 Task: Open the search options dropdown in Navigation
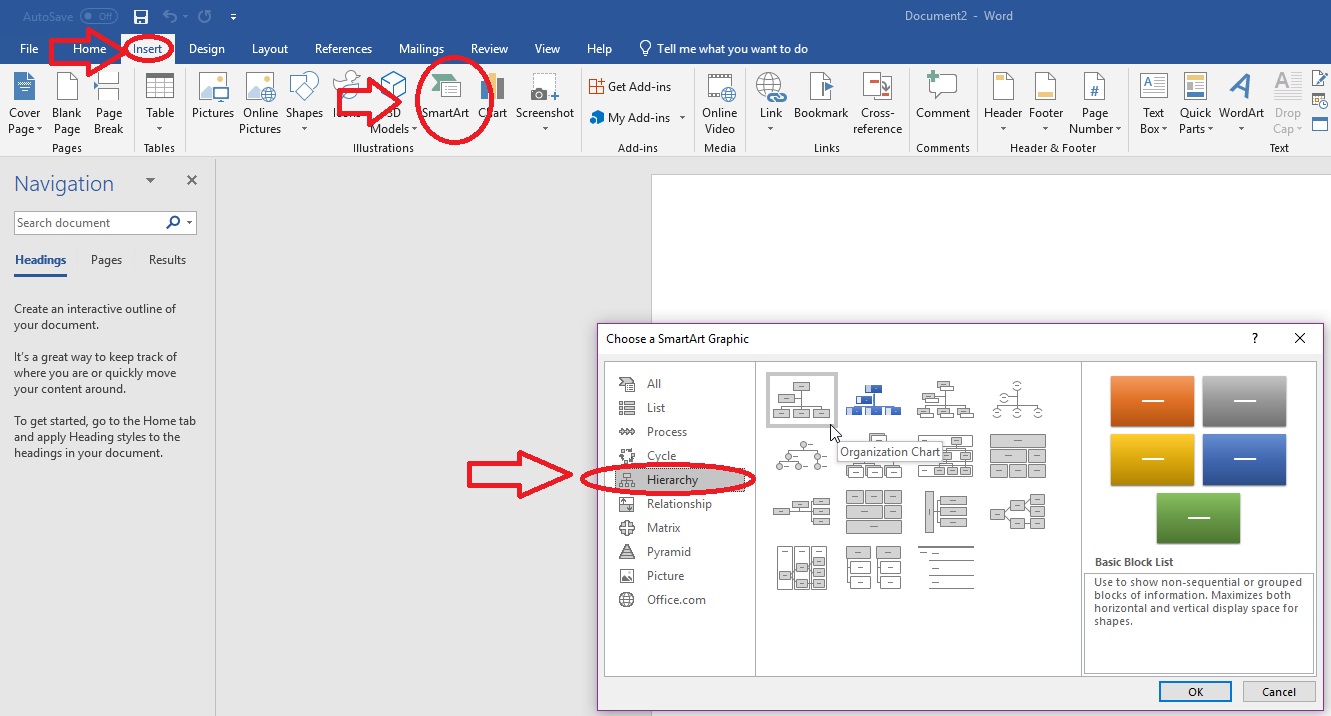click(190, 223)
